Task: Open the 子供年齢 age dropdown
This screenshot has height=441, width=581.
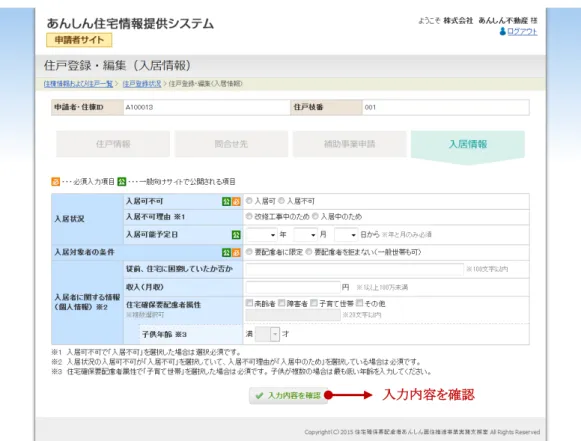Action: pos(267,334)
